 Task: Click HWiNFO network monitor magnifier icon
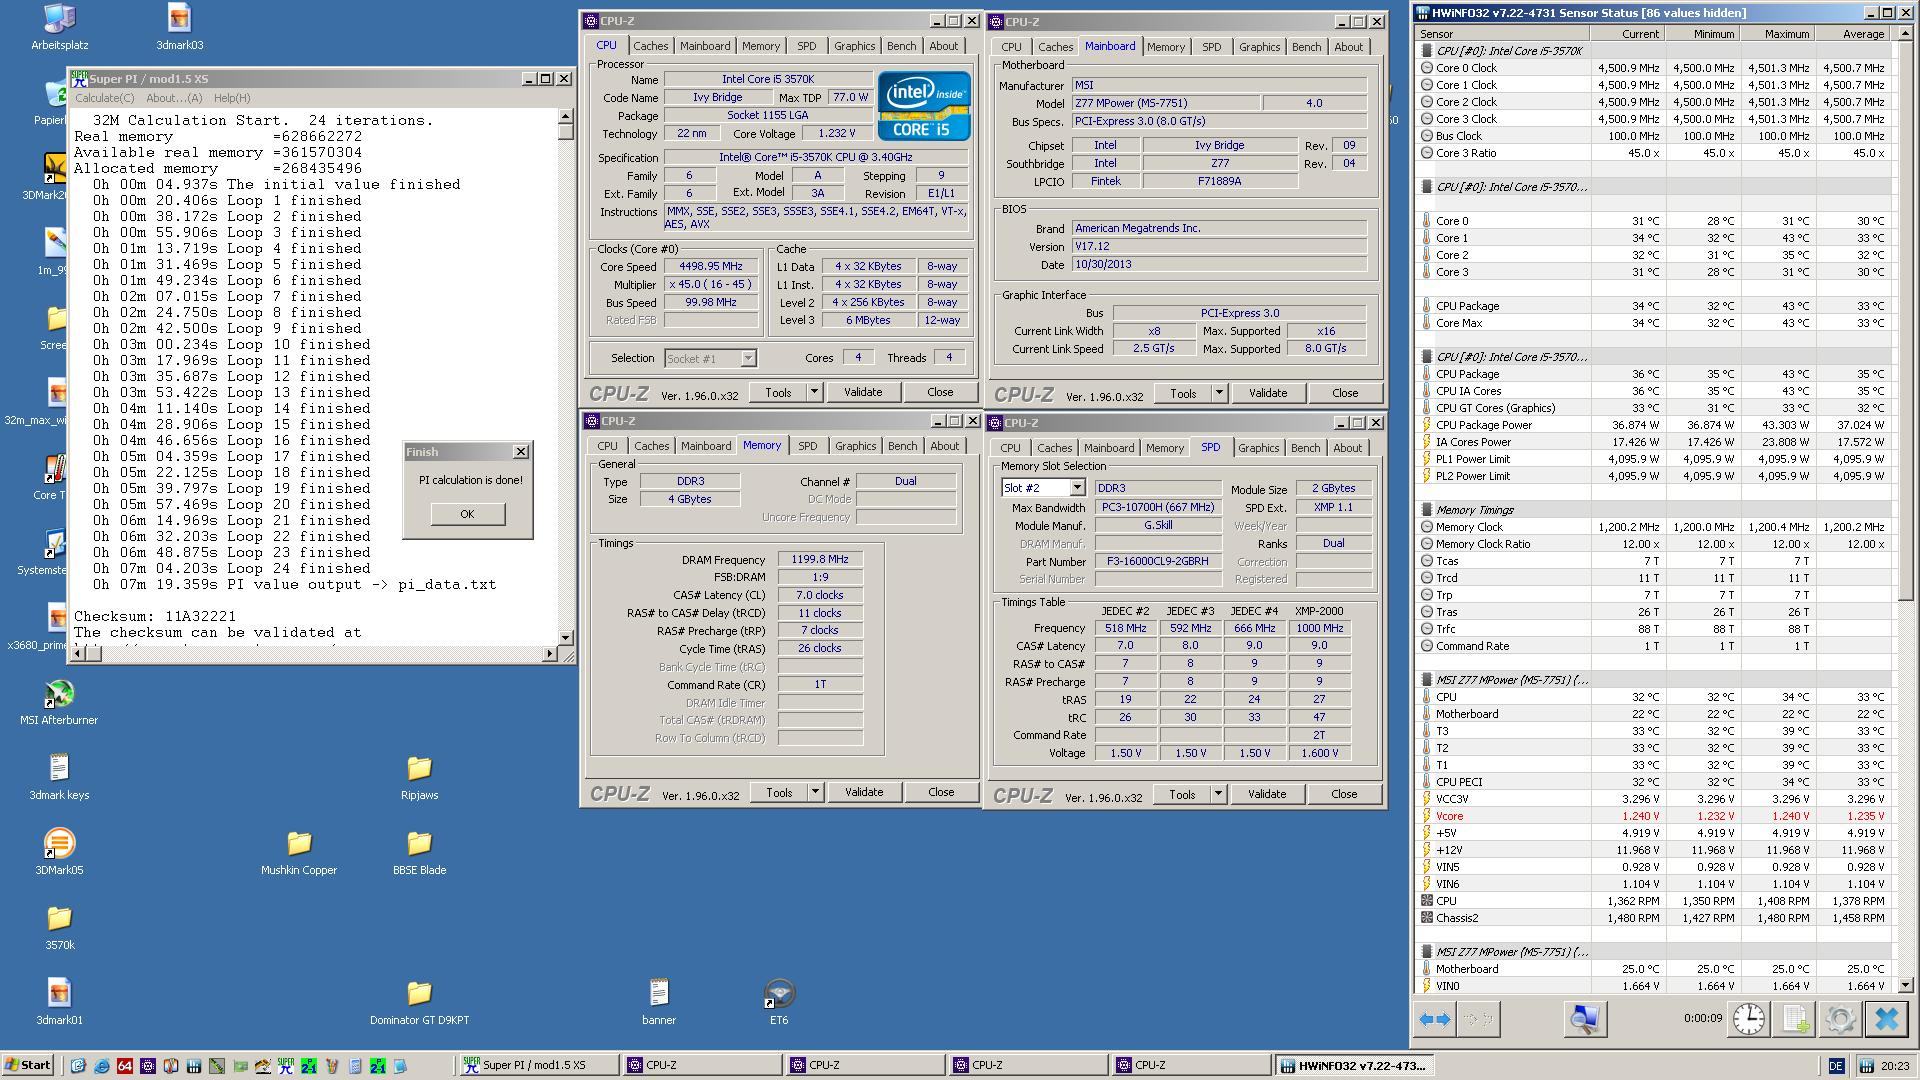click(1584, 1019)
